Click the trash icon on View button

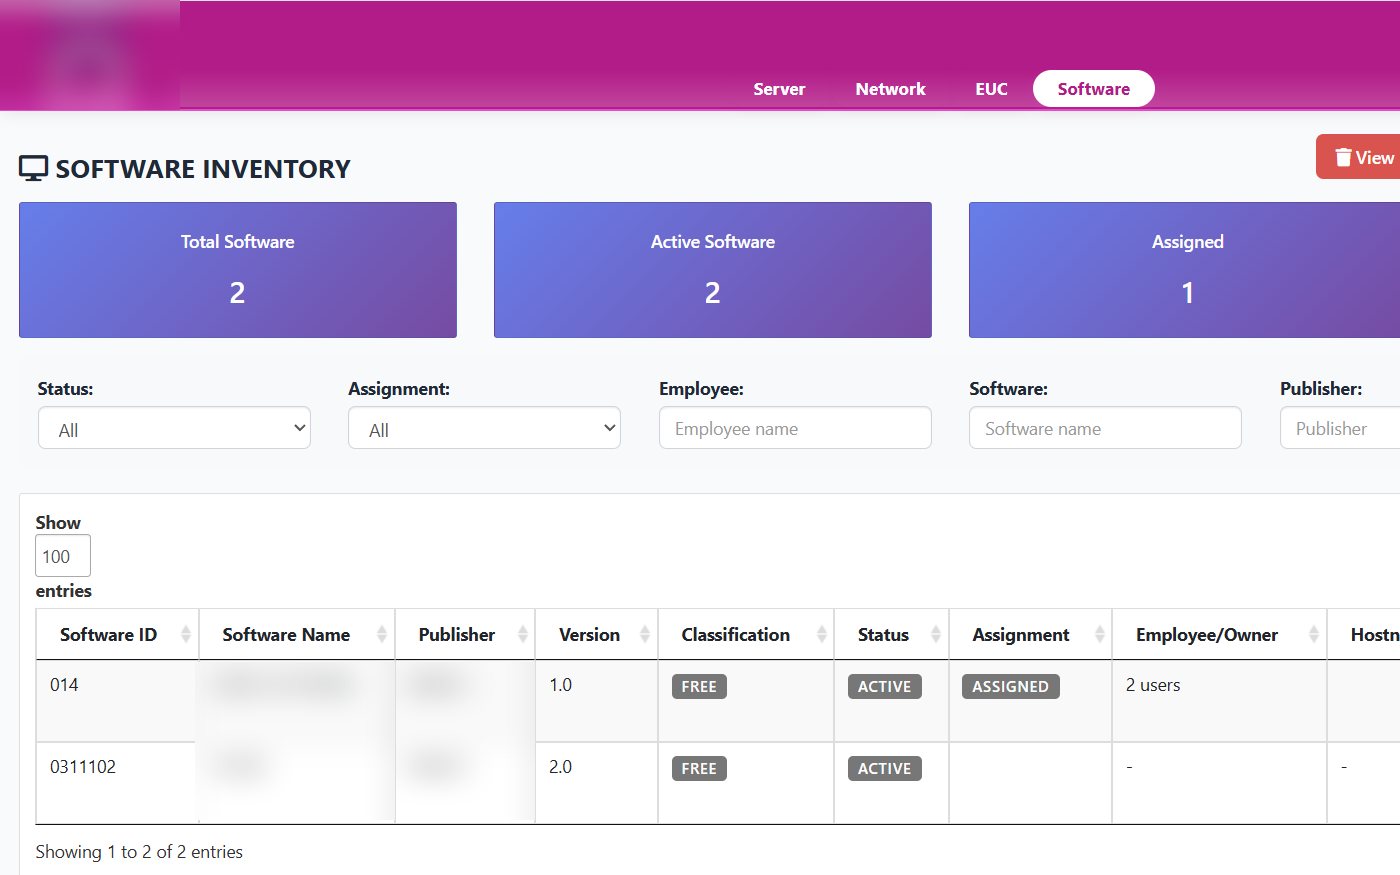pos(1343,157)
